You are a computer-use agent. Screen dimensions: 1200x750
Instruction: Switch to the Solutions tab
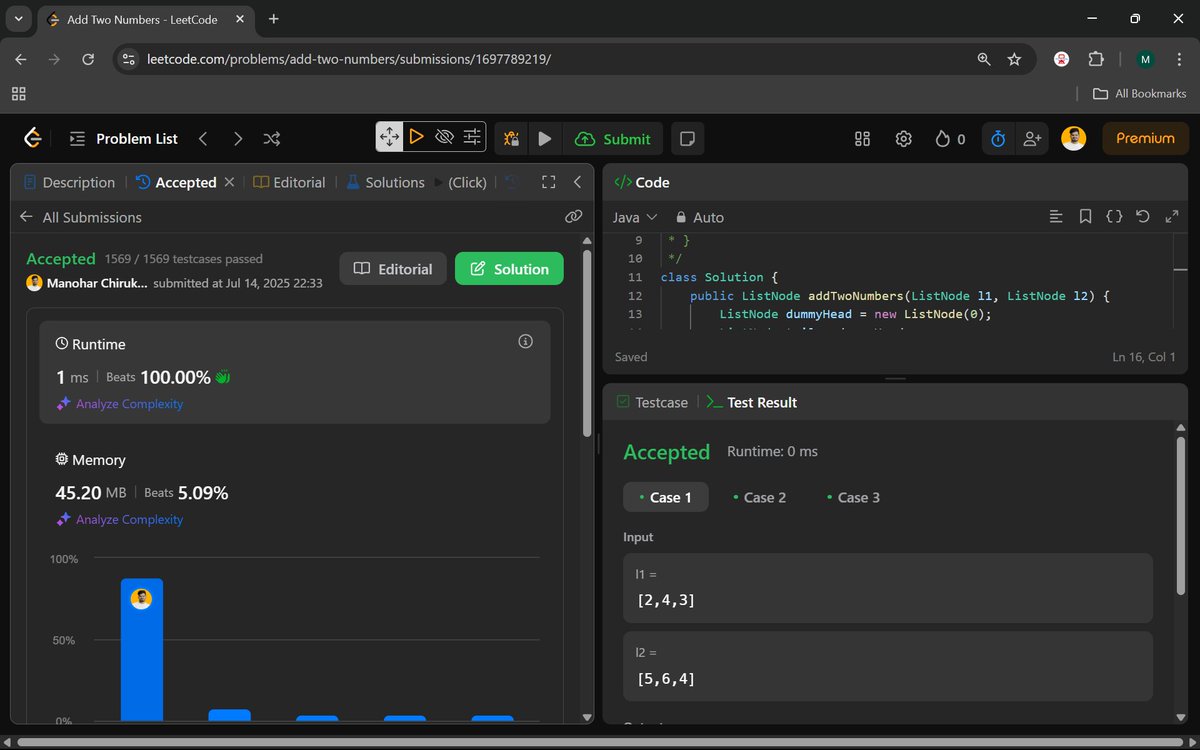[385, 182]
